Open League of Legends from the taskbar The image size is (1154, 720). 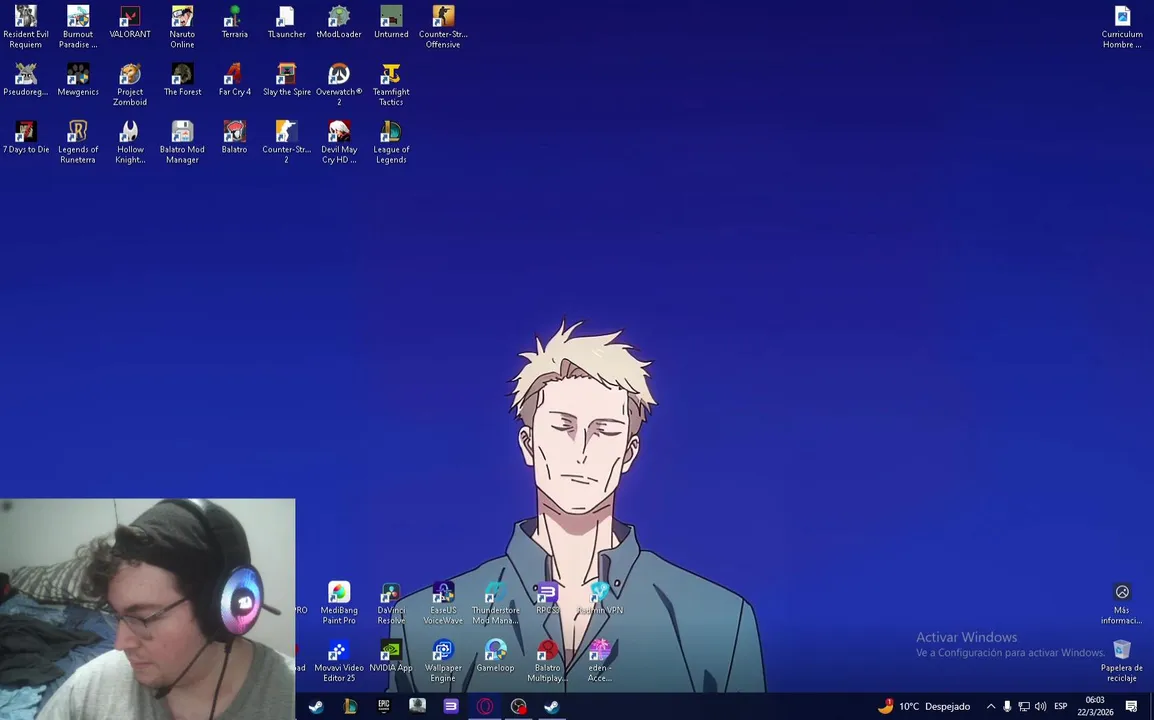coord(350,706)
